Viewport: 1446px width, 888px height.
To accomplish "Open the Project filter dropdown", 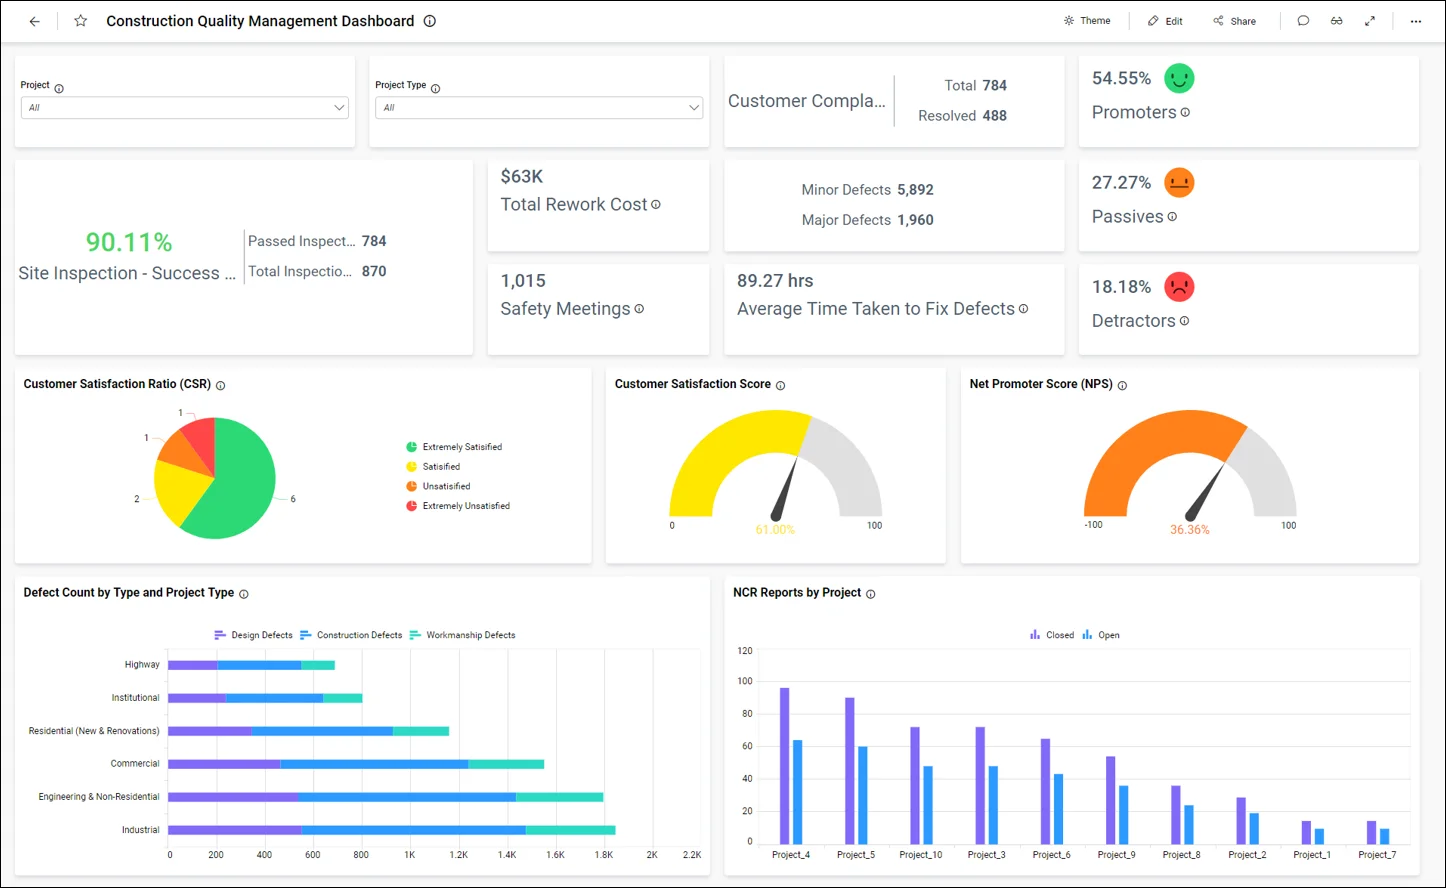I will pyautogui.click(x=185, y=108).
